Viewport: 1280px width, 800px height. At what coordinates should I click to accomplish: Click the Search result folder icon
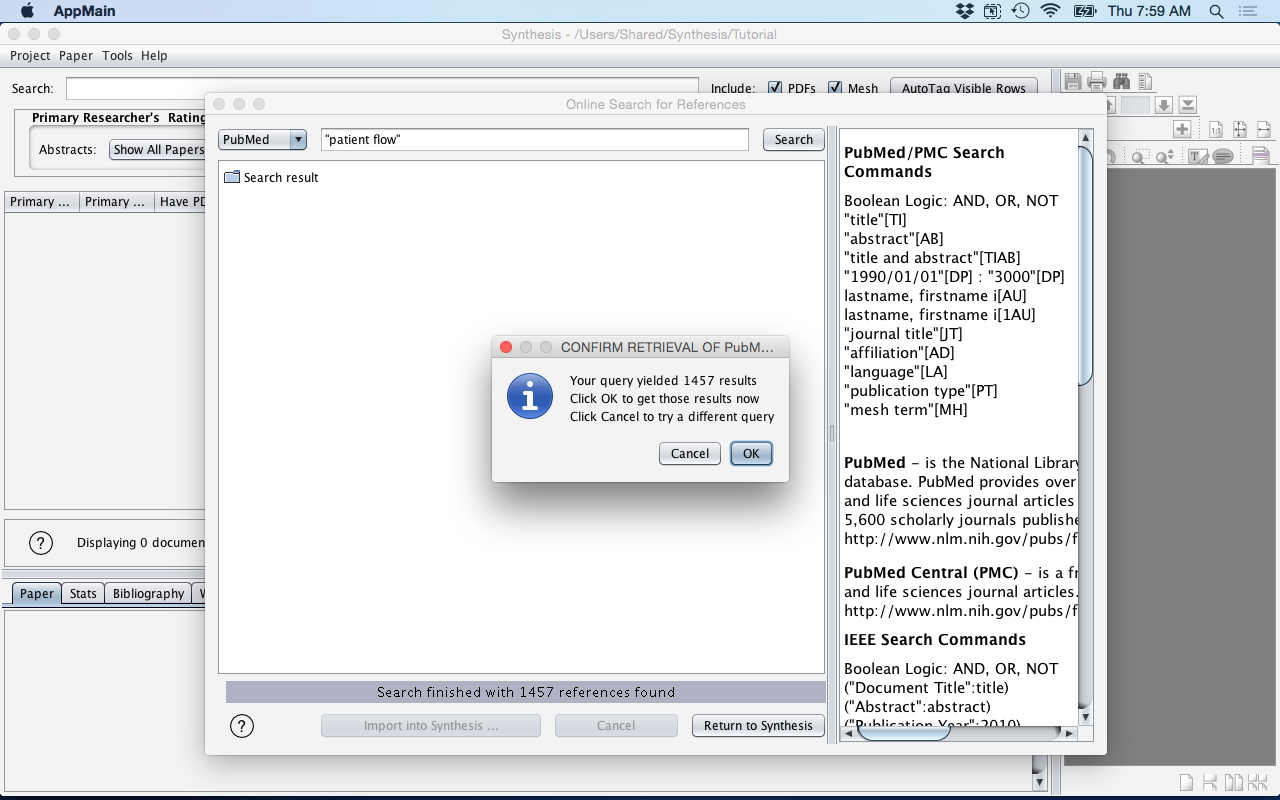[x=232, y=177]
